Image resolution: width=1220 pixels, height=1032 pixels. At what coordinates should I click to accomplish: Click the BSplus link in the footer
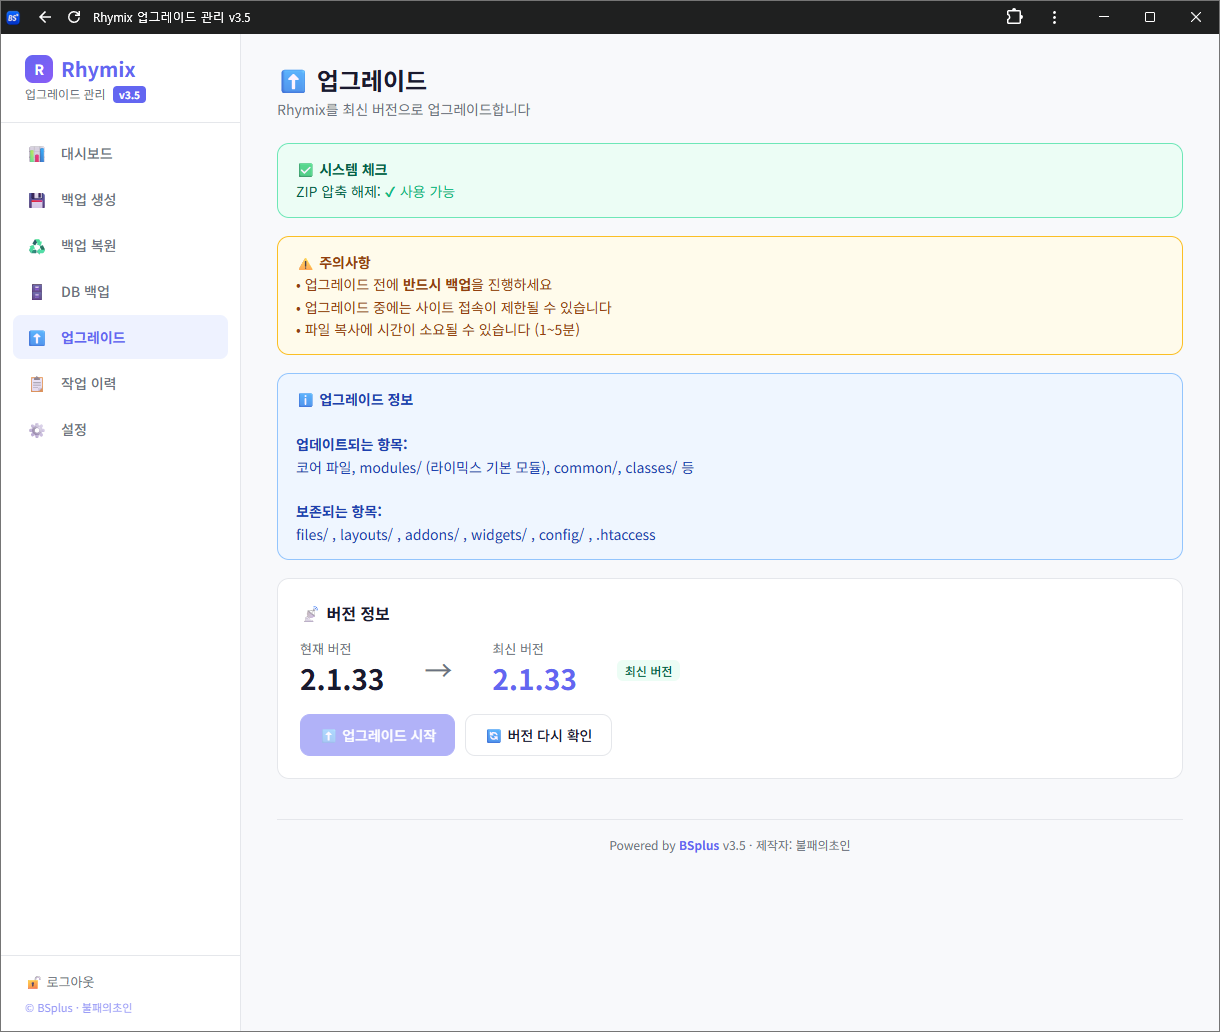tap(699, 846)
